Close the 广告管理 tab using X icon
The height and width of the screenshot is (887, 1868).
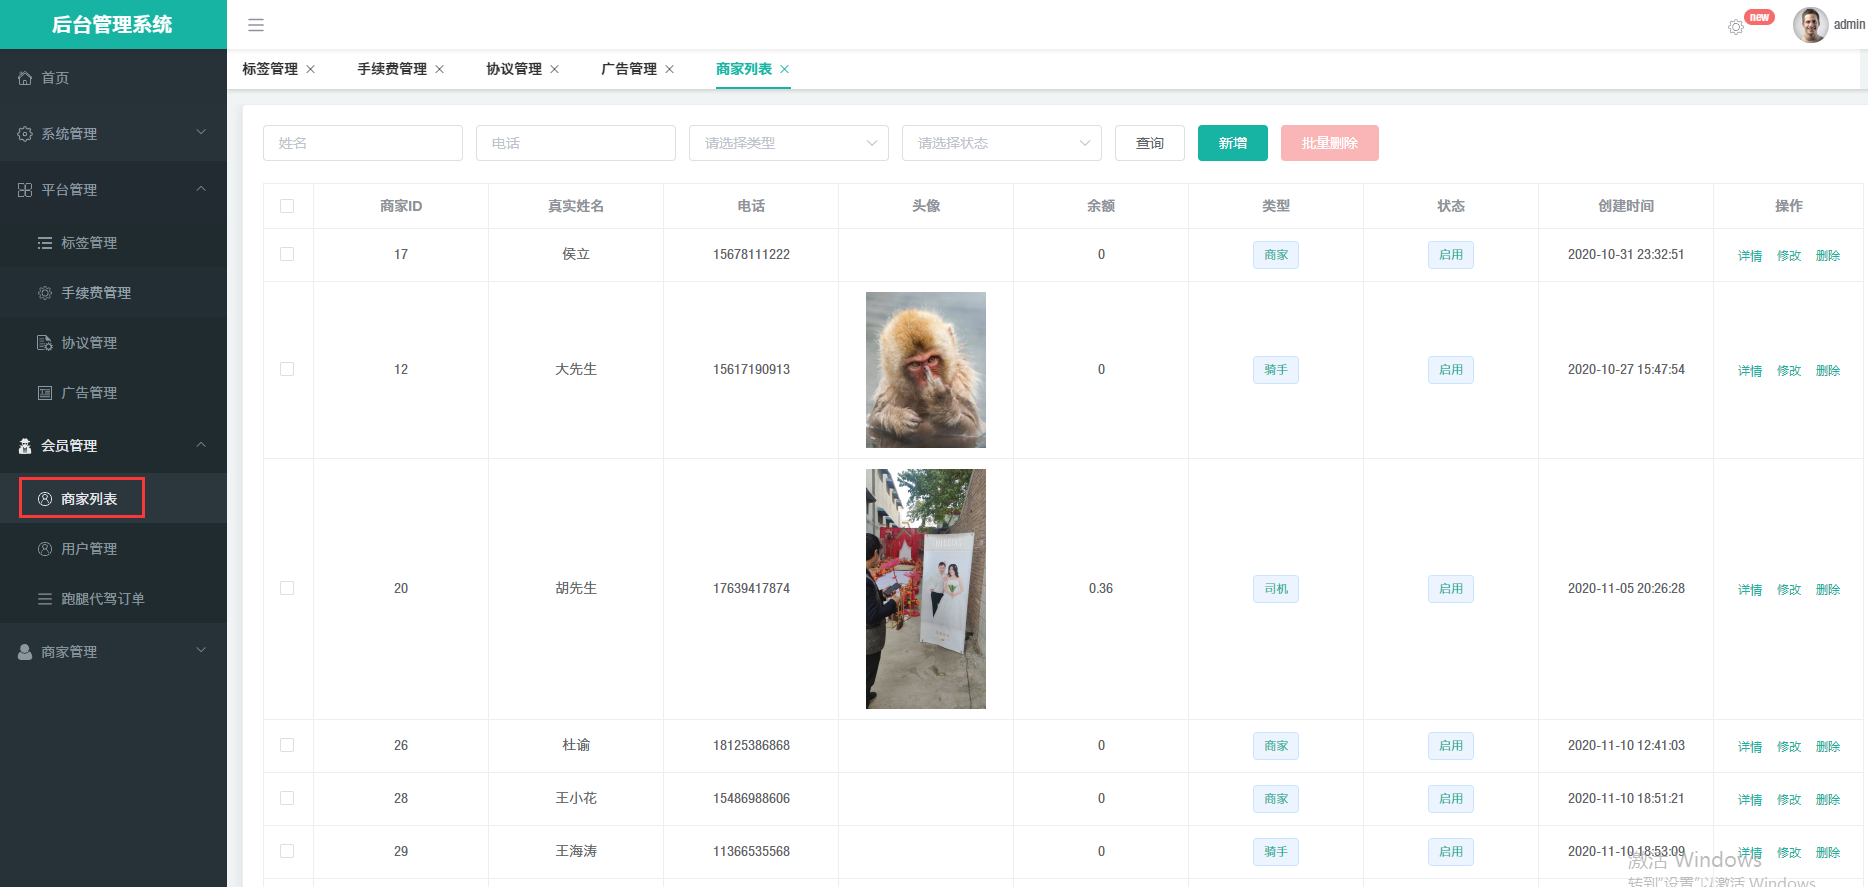[670, 69]
